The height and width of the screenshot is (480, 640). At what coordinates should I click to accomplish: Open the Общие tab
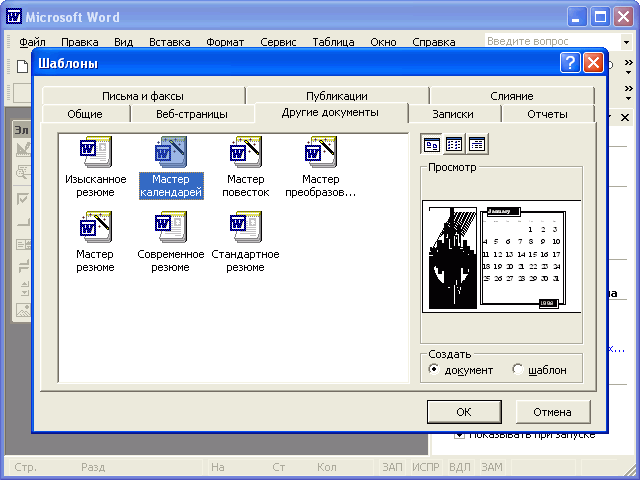click(x=85, y=114)
